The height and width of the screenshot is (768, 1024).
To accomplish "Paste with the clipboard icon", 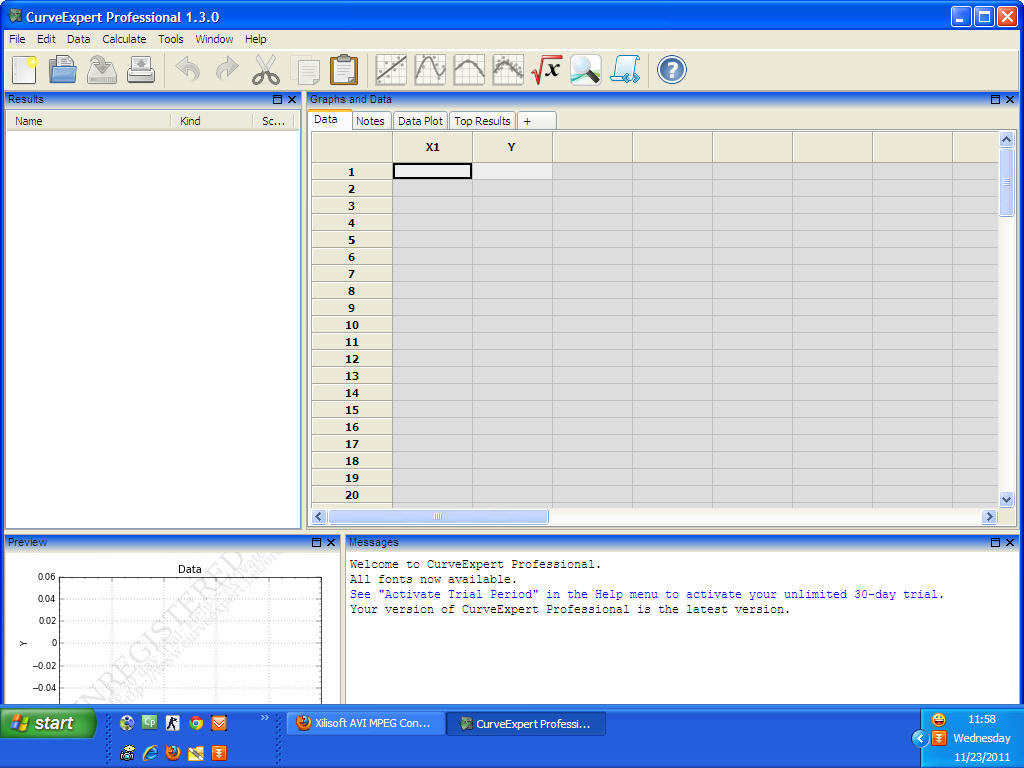I will [344, 70].
